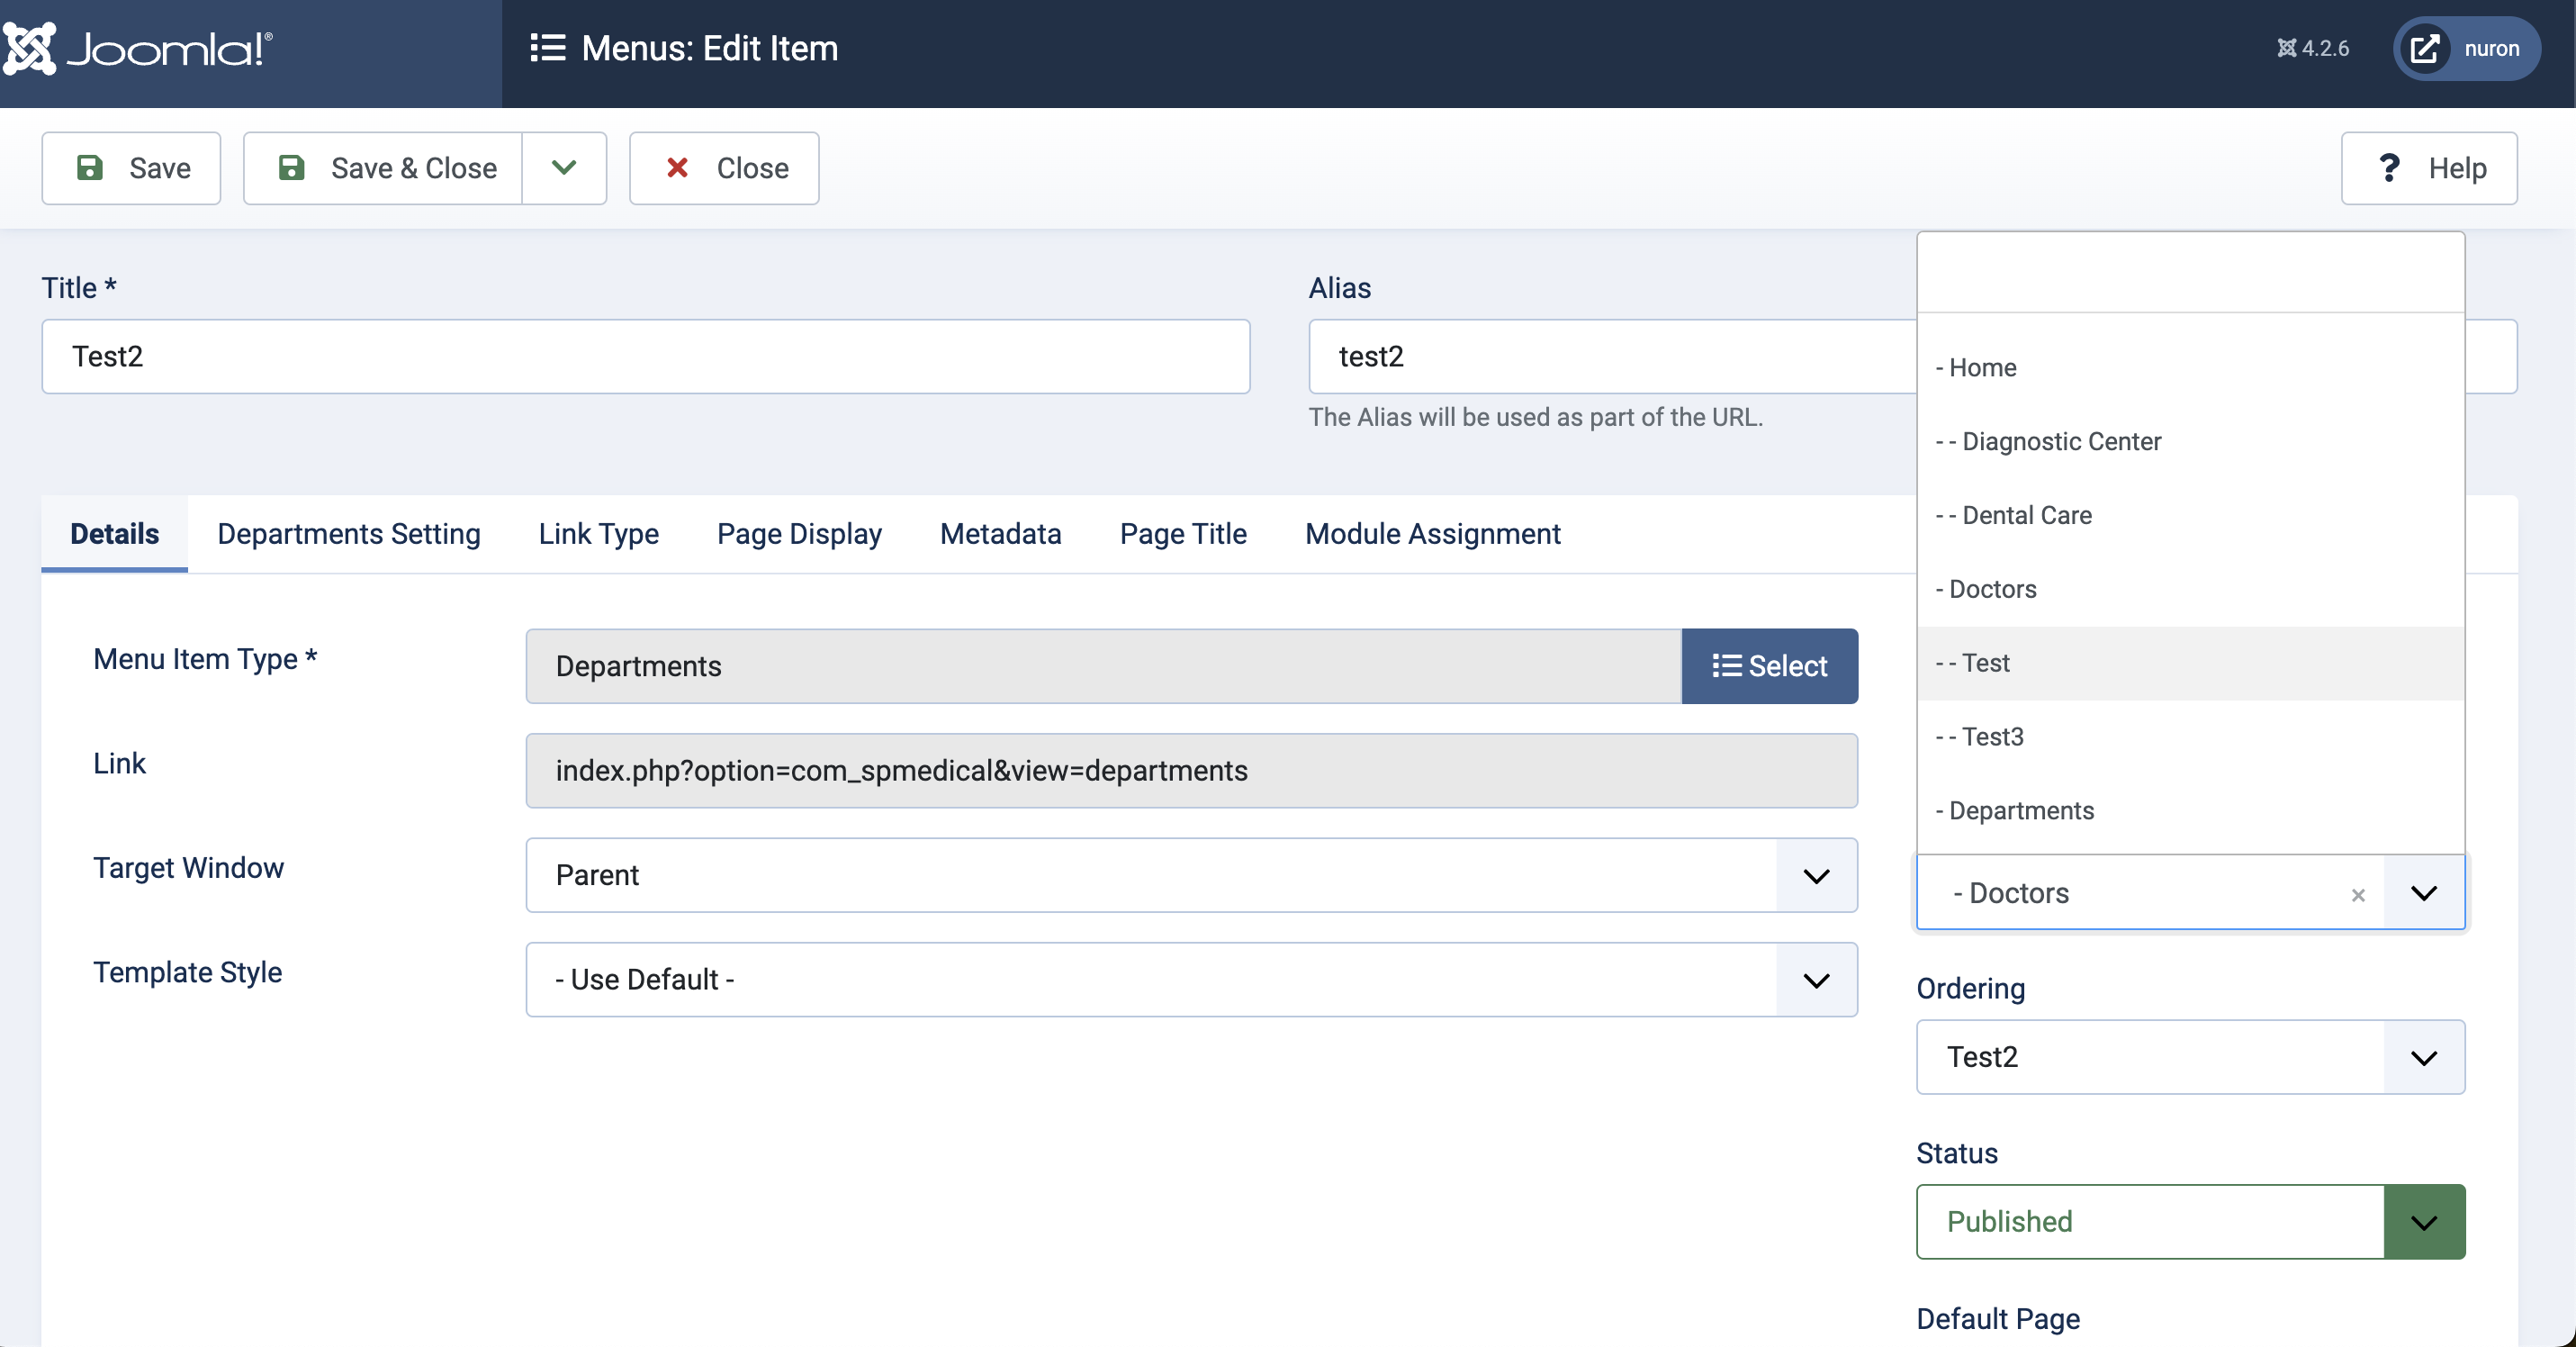Click the Help question mark icon
2576x1347 pixels.
(x=2389, y=167)
